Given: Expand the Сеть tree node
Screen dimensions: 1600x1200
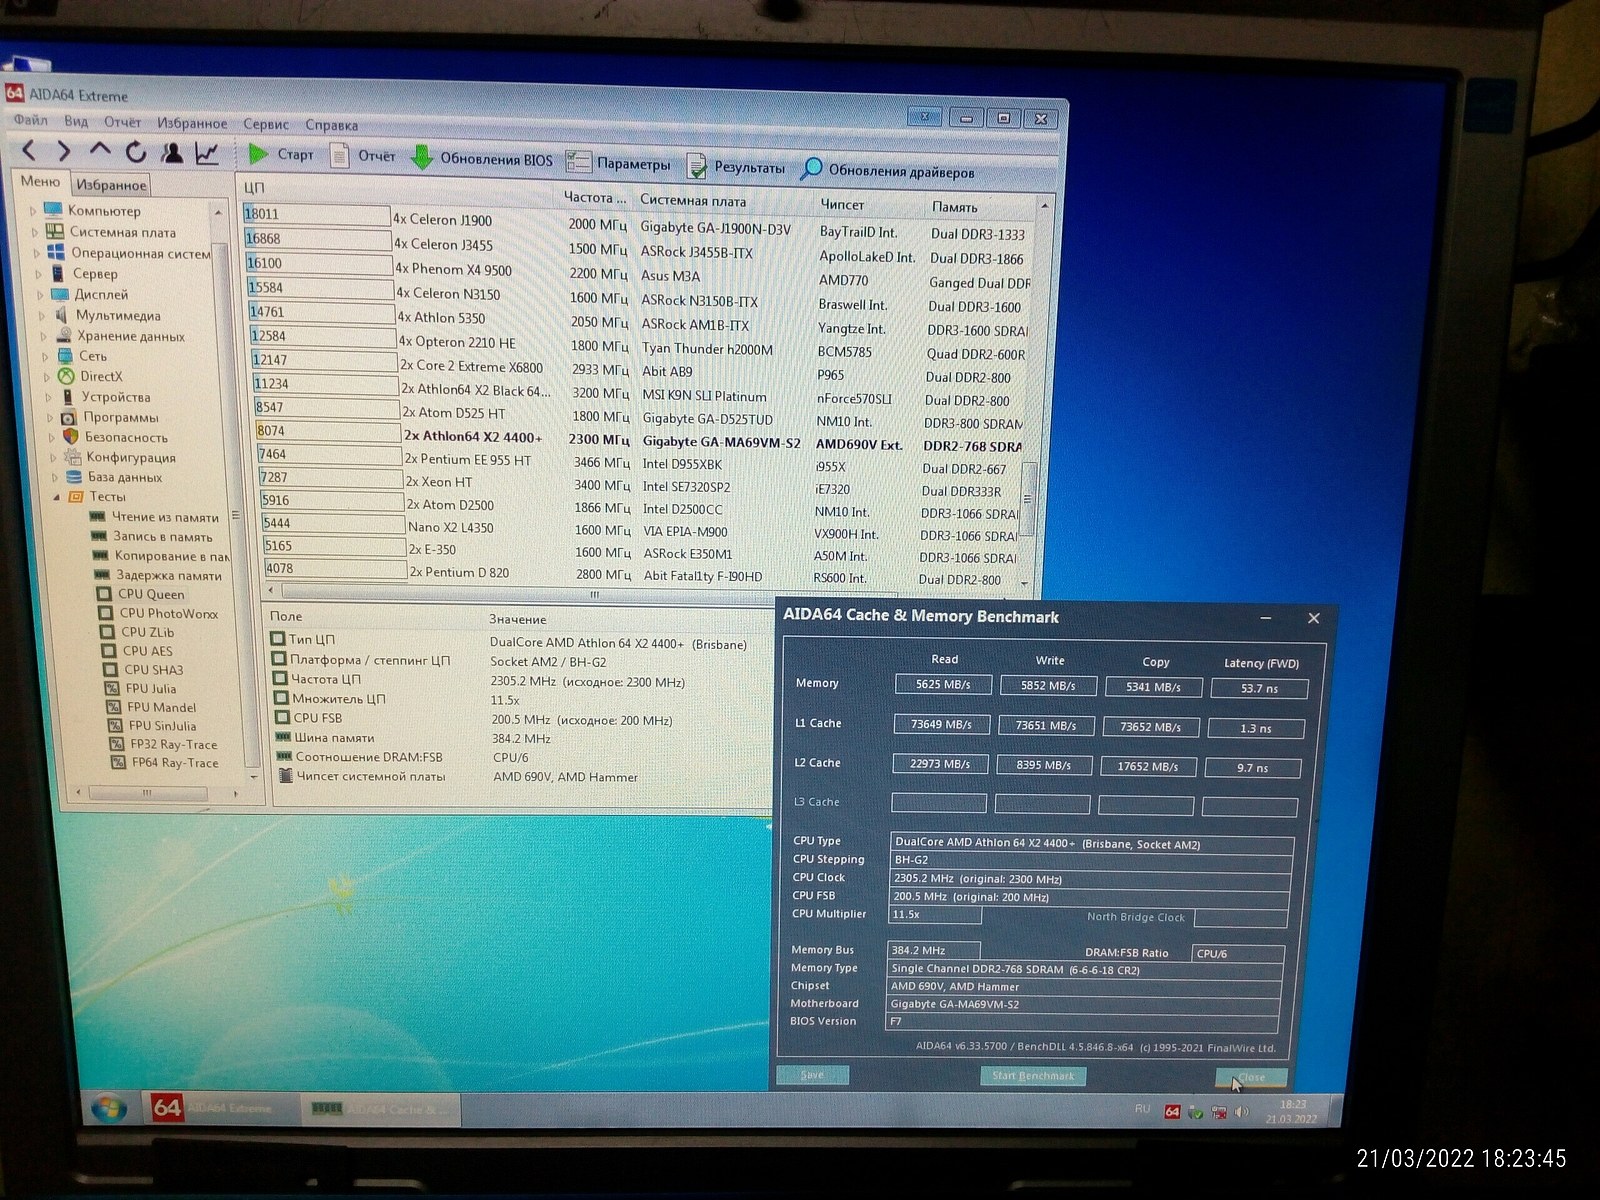Looking at the screenshot, I should 46,356.
